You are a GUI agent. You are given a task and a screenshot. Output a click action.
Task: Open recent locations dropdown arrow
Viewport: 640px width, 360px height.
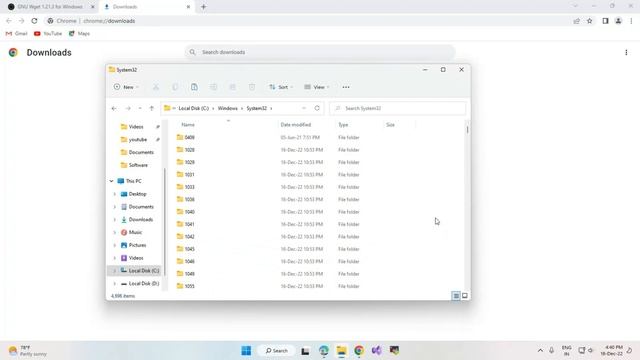pos(140,108)
